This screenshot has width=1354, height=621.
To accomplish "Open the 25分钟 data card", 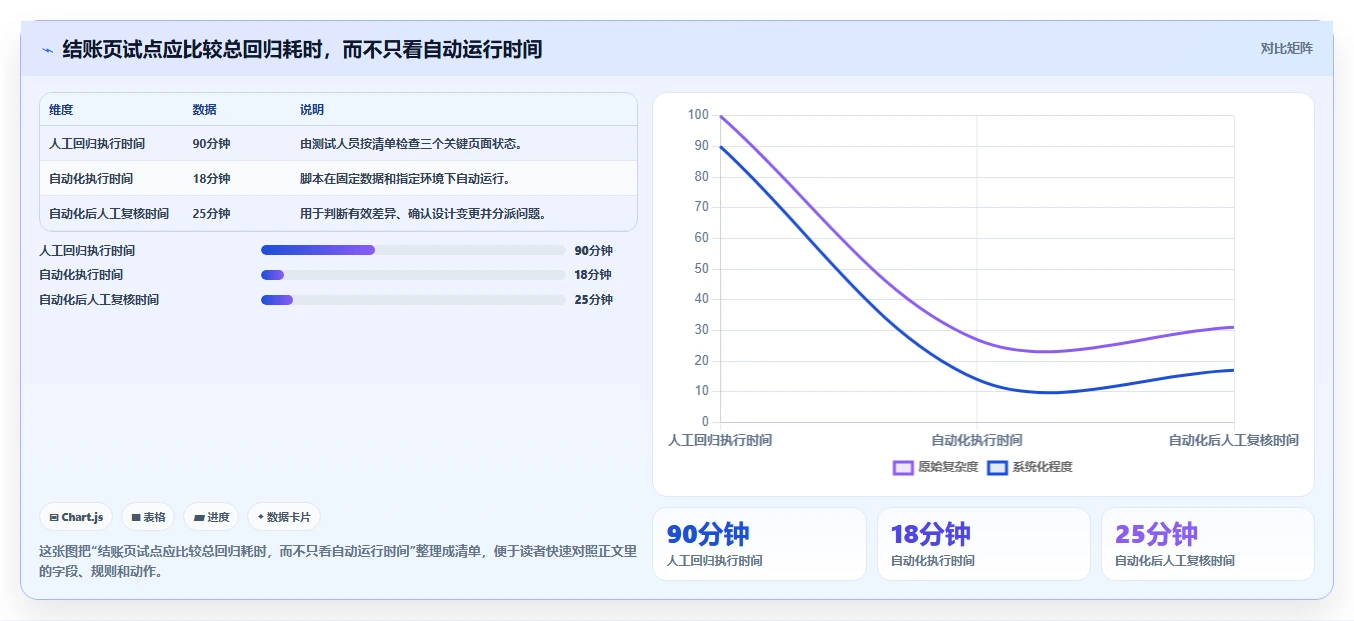I will pyautogui.click(x=1207, y=544).
